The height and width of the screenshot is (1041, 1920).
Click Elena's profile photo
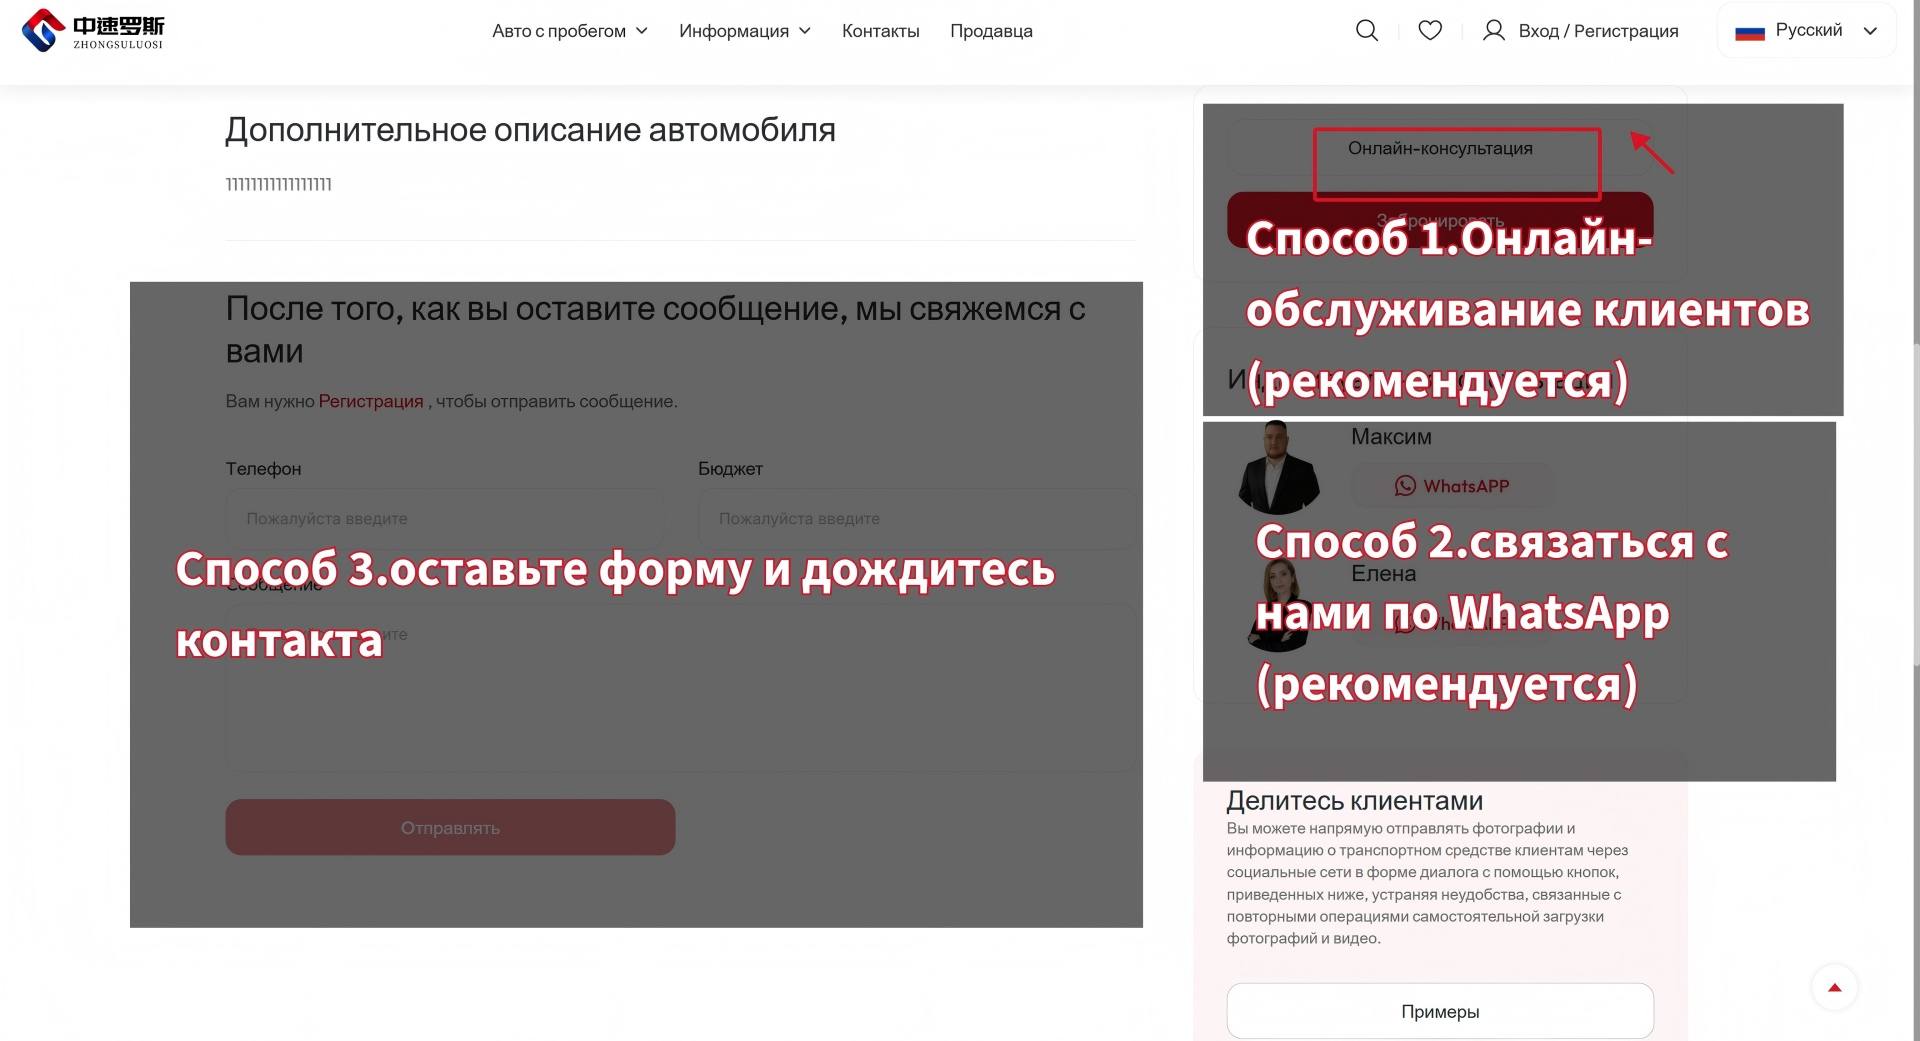(x=1278, y=605)
